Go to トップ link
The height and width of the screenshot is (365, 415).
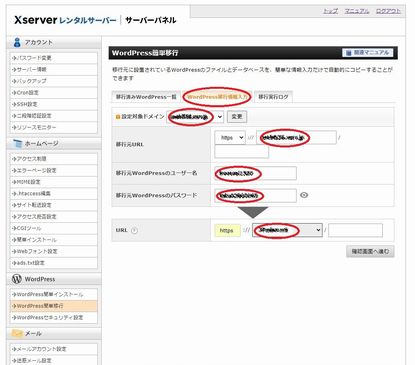tap(330, 11)
